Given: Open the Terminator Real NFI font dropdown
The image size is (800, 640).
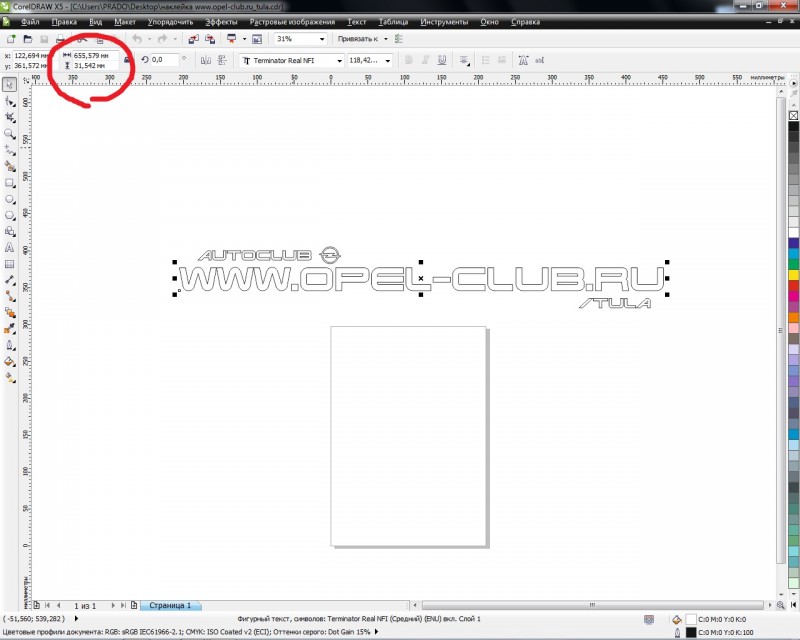Looking at the screenshot, I should pyautogui.click(x=339, y=60).
